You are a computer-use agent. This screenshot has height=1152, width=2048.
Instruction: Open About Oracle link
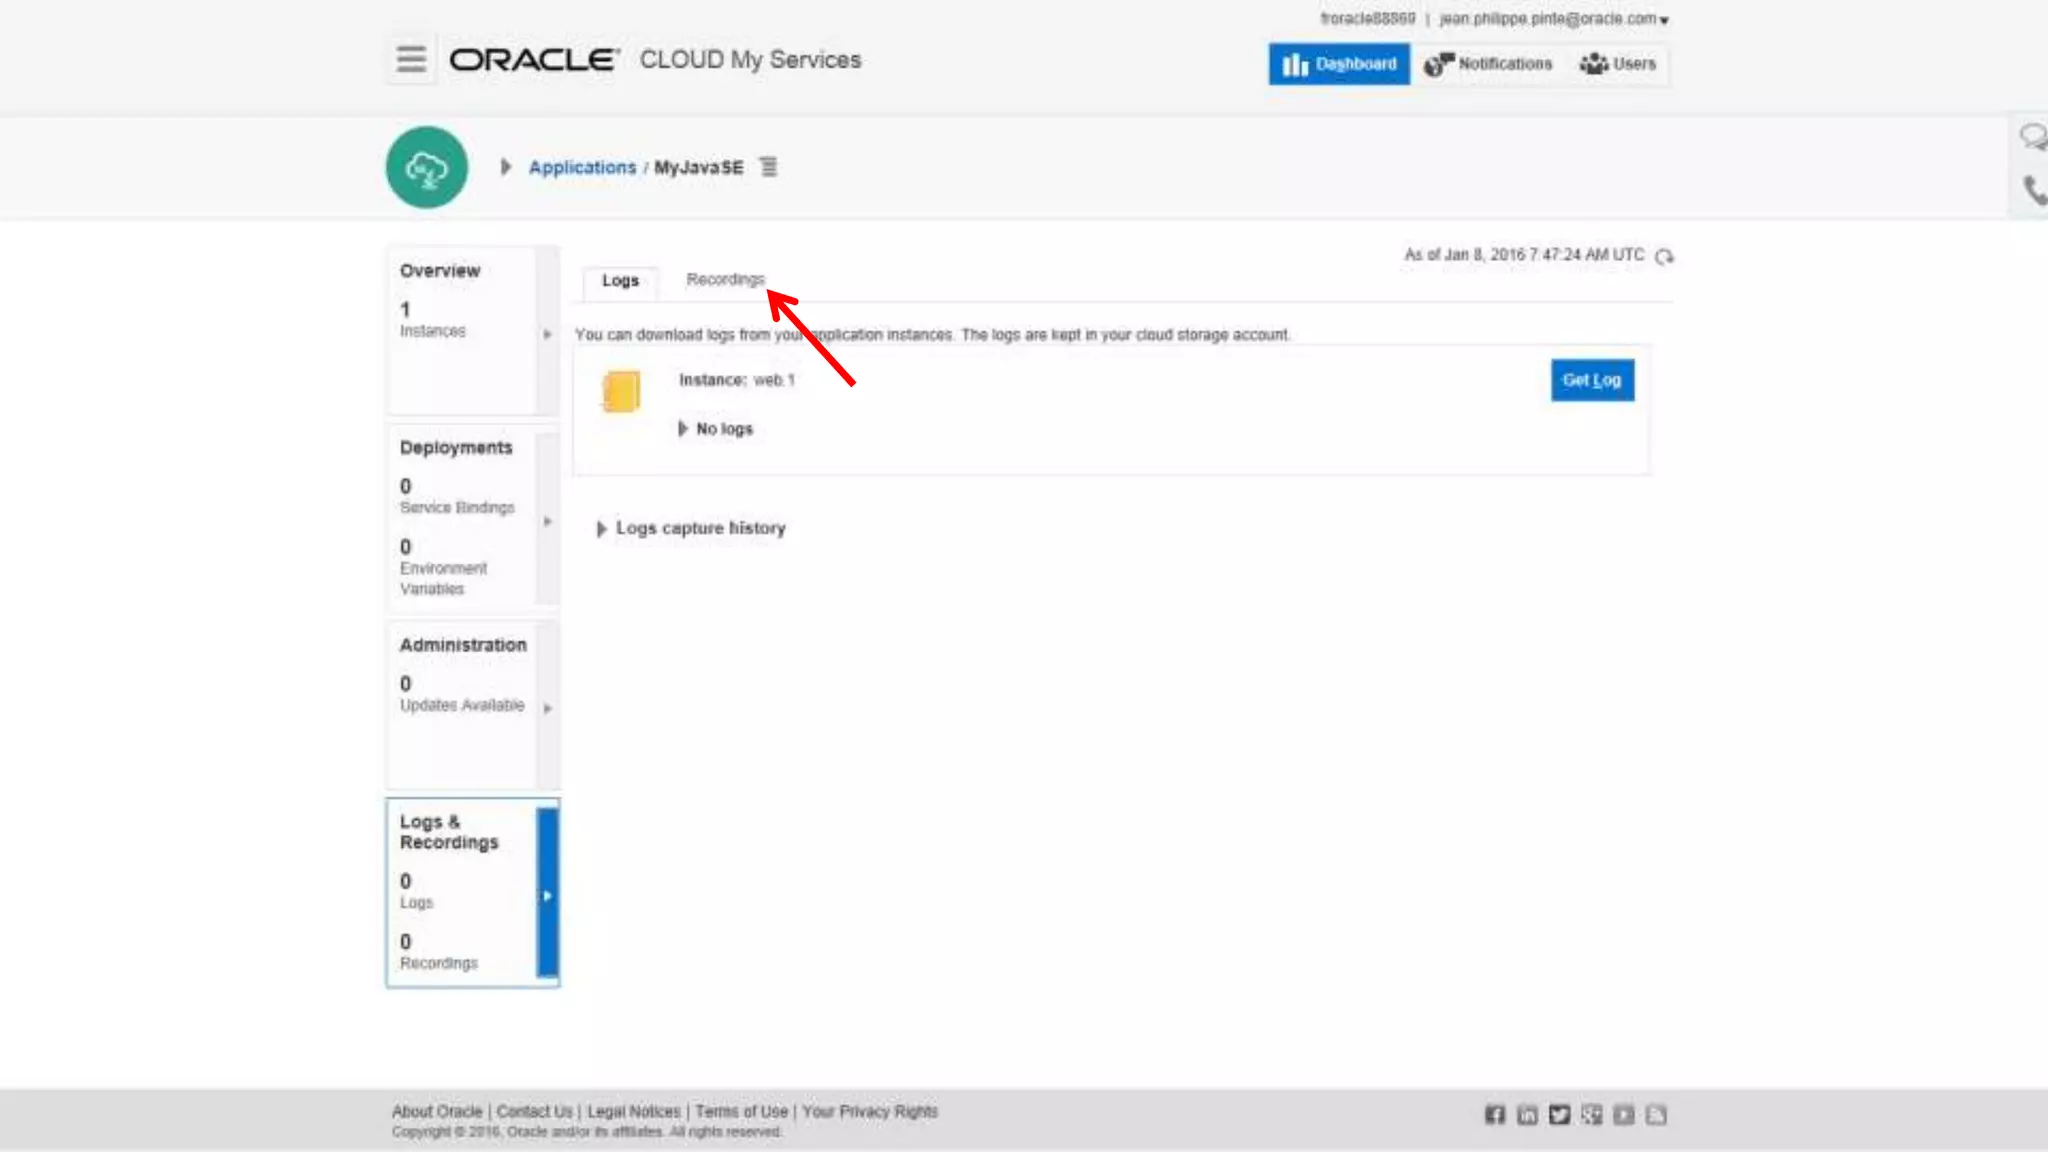coord(437,1111)
